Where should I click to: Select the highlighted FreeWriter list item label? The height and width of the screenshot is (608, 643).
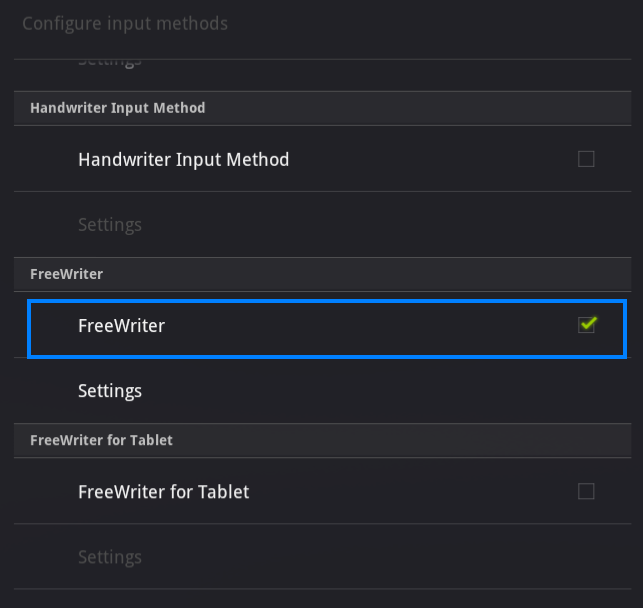tap(121, 325)
